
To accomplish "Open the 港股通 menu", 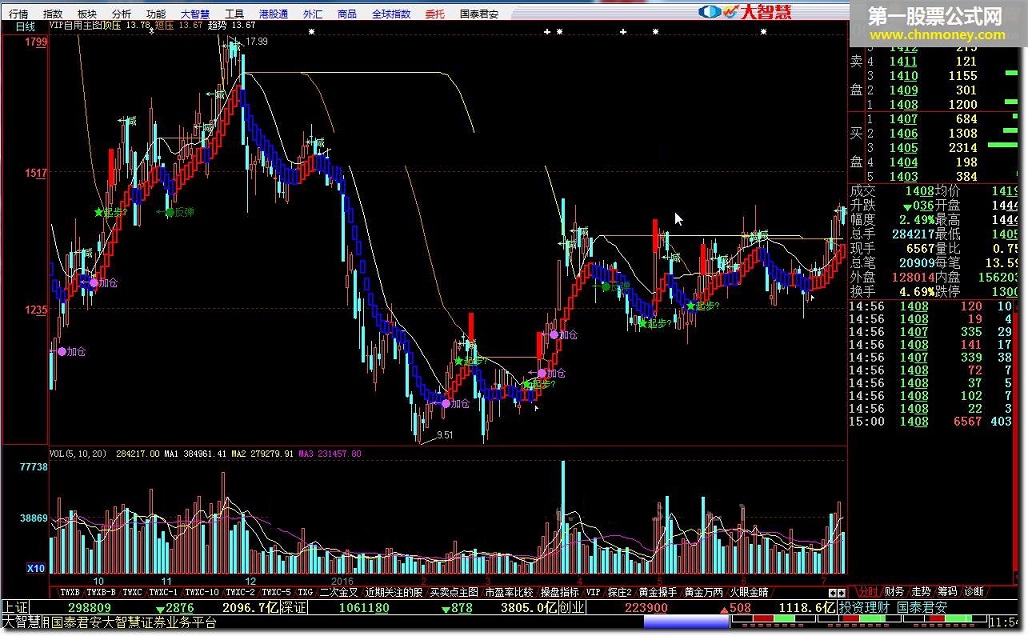I will (273, 13).
